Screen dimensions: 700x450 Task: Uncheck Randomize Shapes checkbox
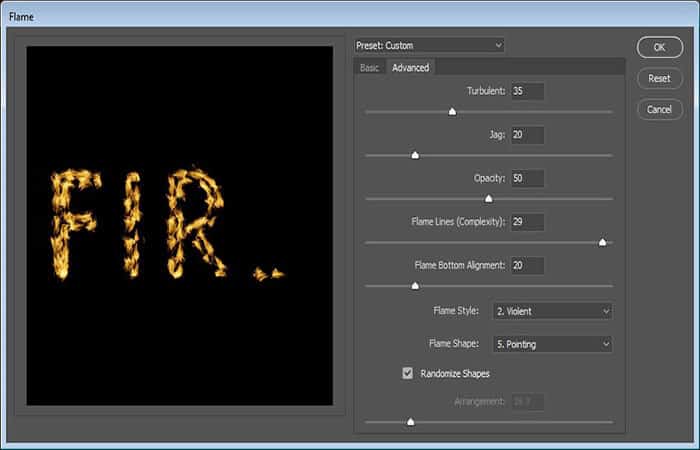pos(408,373)
